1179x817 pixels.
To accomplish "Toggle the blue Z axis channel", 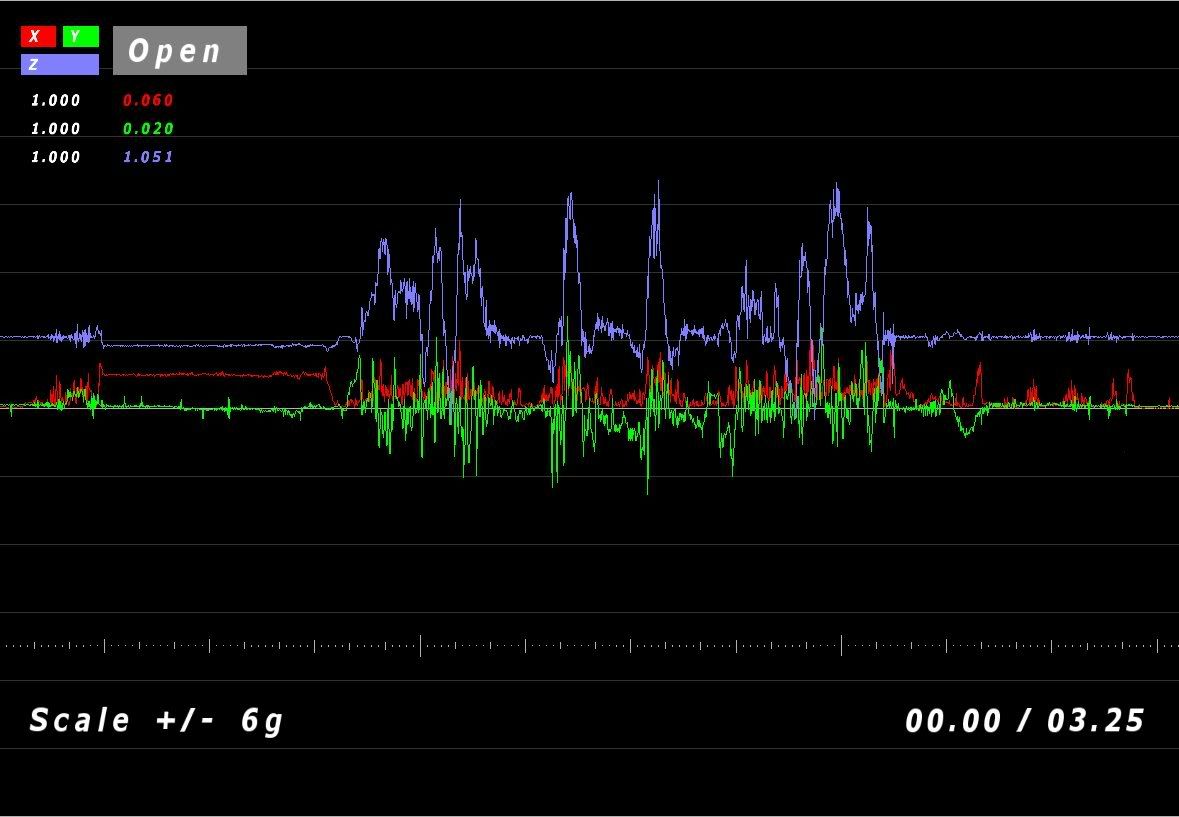I will coord(60,65).
